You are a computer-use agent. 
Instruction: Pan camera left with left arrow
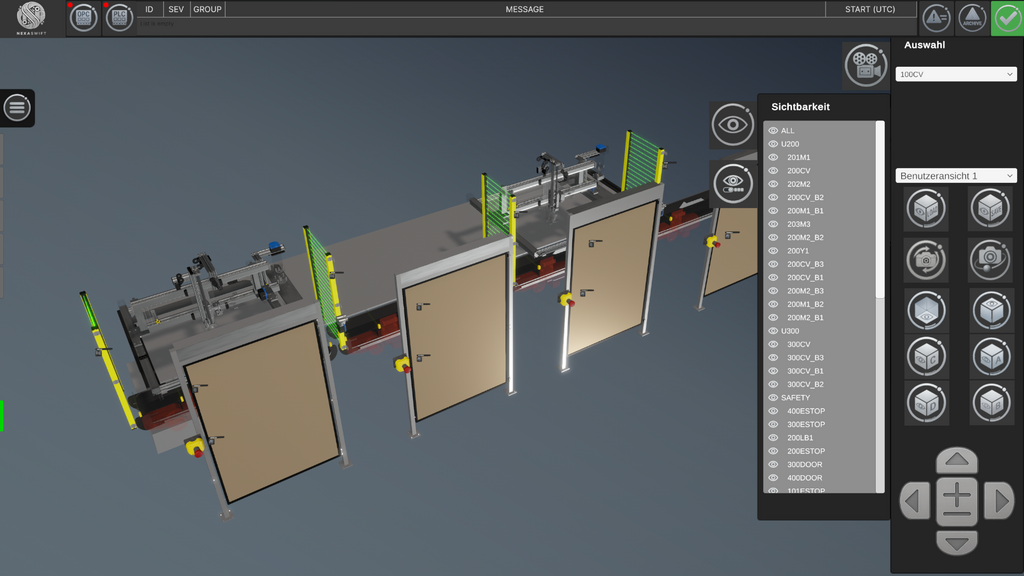[915, 502]
